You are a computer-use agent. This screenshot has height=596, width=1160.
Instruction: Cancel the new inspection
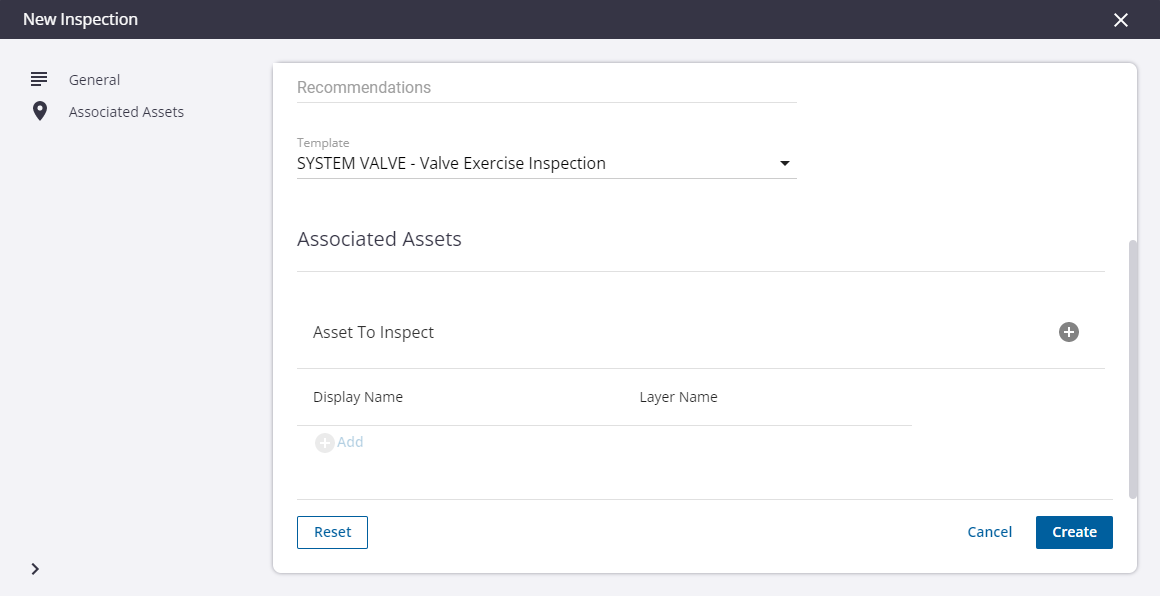click(989, 532)
